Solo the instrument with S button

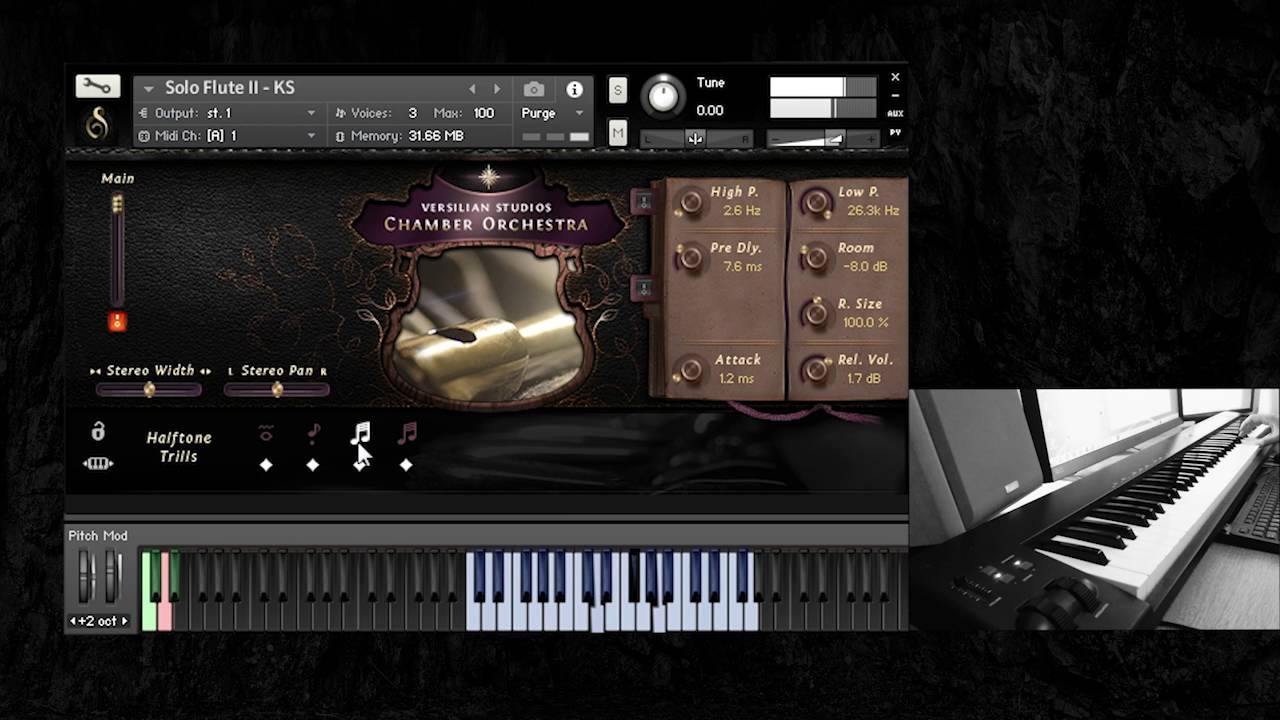pos(618,90)
